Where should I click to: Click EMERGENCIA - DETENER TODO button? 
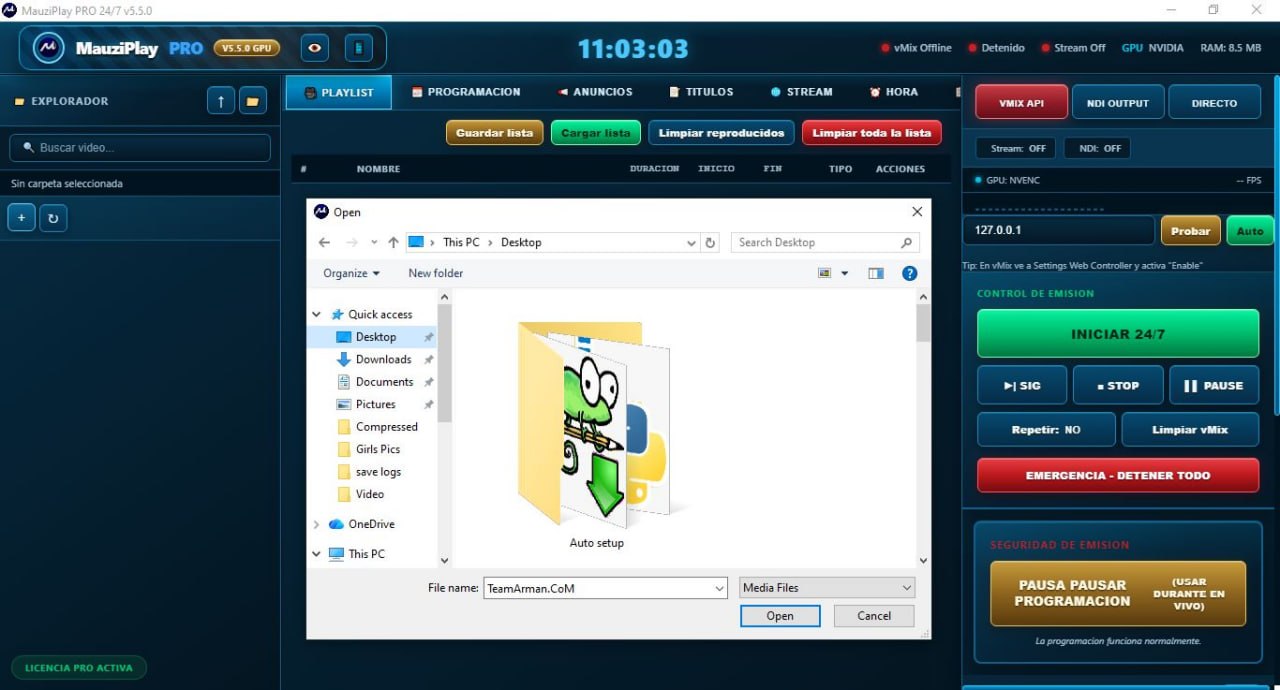tap(1118, 475)
